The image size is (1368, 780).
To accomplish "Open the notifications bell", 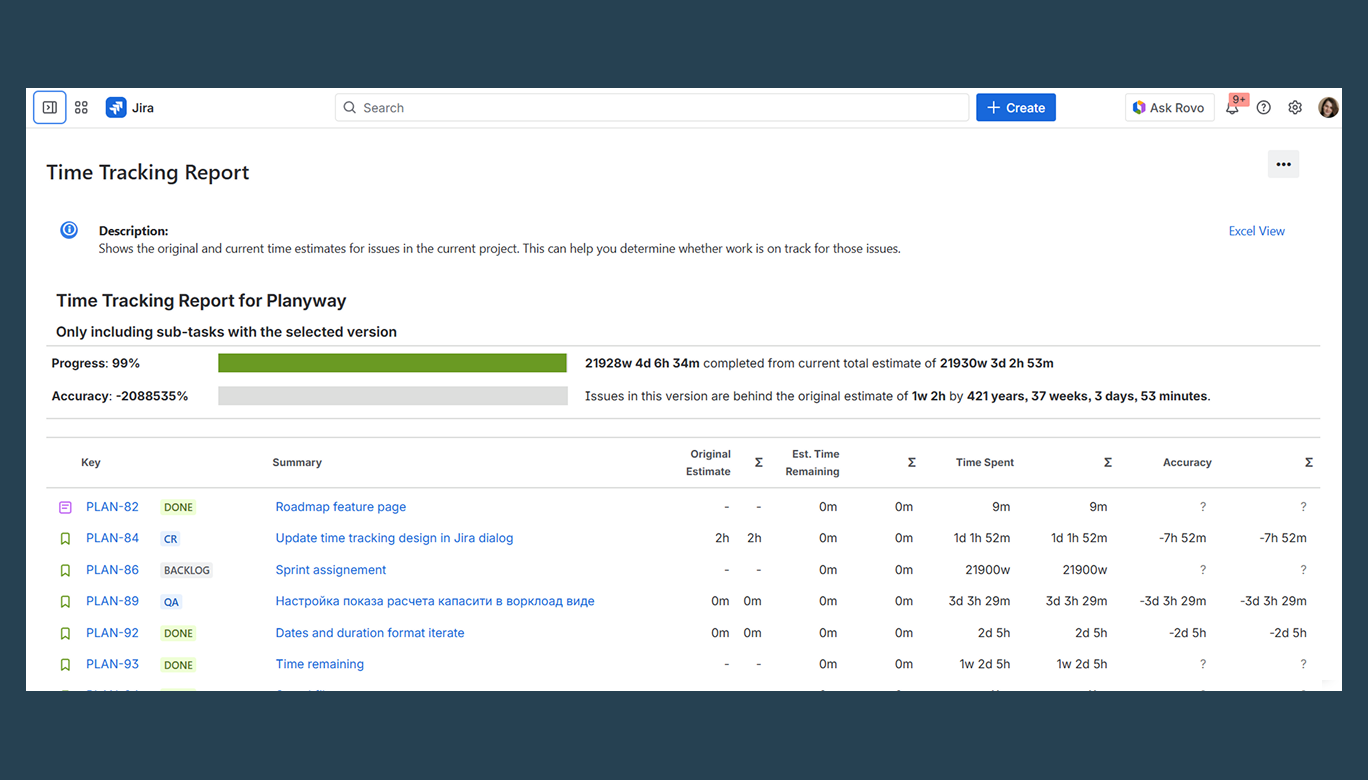I will (x=1232, y=108).
